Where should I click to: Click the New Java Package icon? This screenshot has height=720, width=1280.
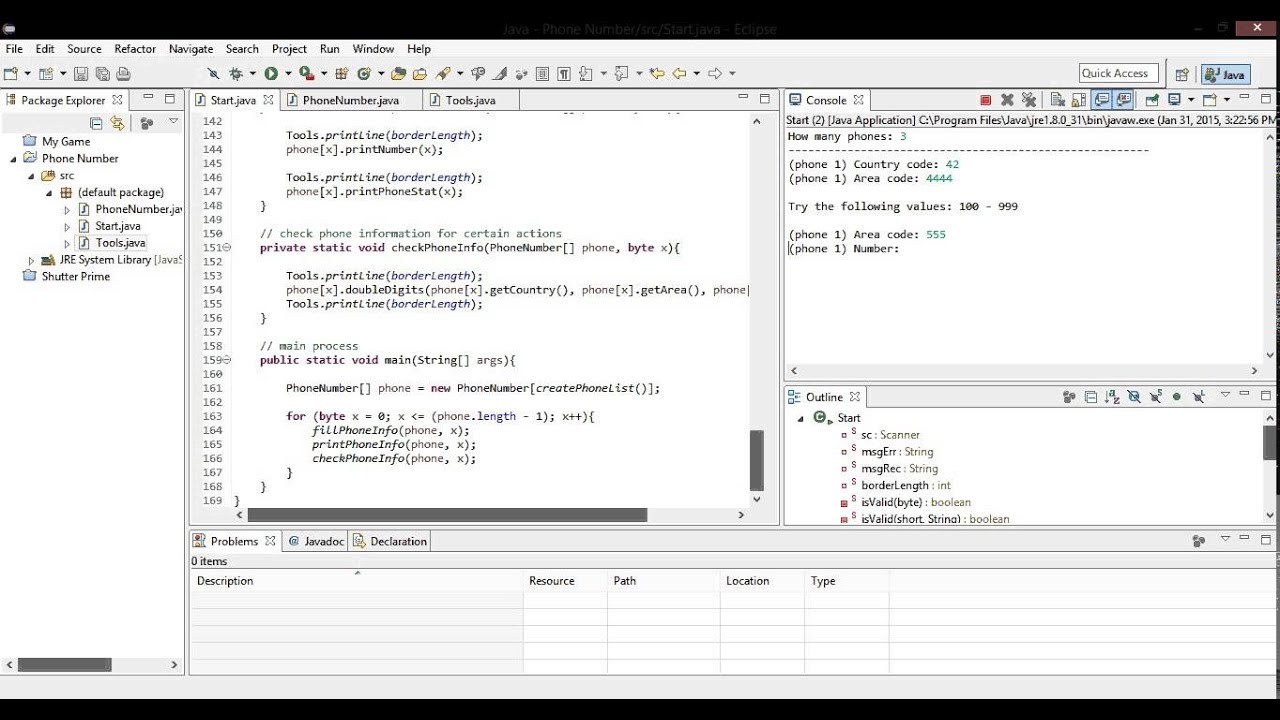pos(341,74)
